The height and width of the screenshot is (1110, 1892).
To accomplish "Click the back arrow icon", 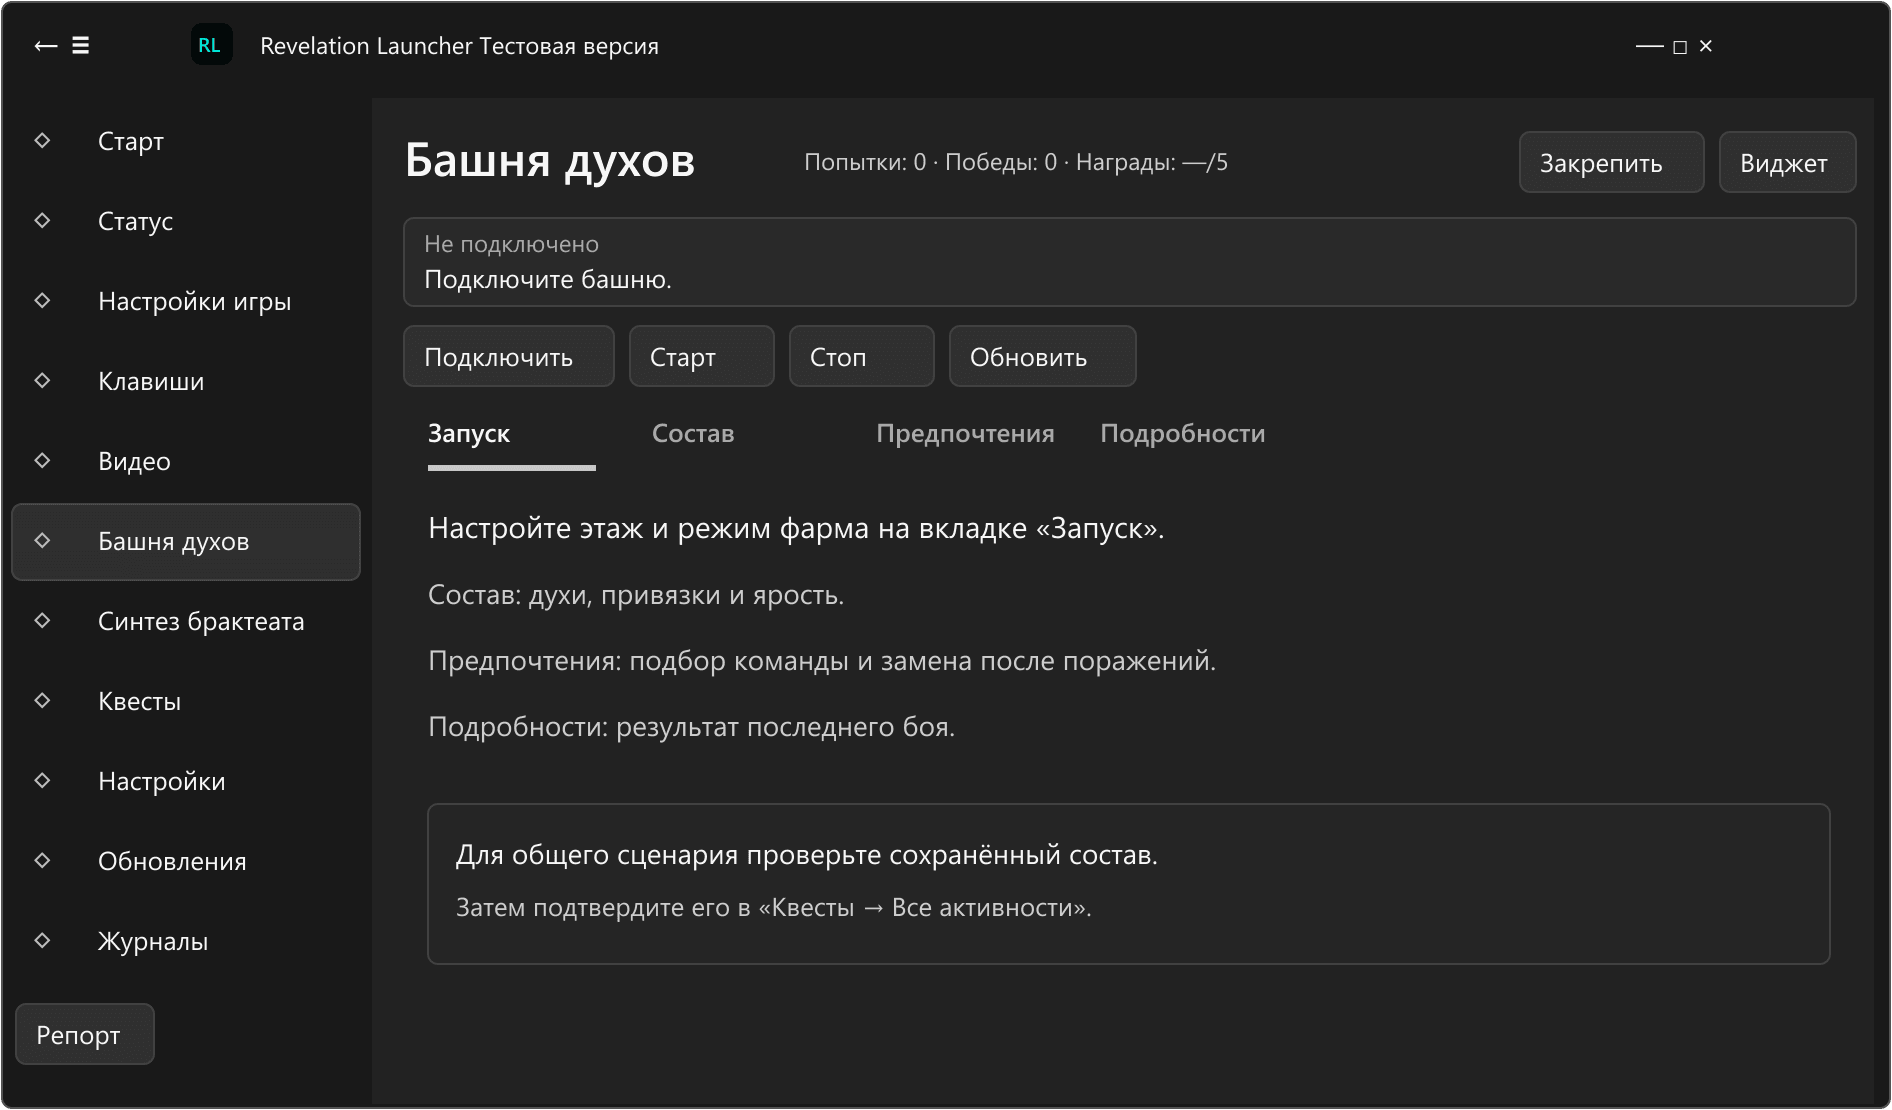I will pos(46,46).
